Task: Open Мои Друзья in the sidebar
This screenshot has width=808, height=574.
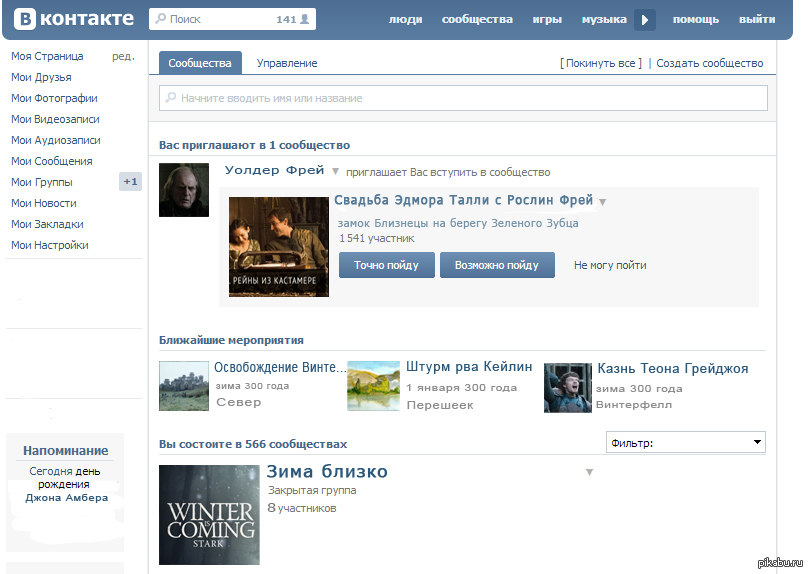Action: [41, 77]
